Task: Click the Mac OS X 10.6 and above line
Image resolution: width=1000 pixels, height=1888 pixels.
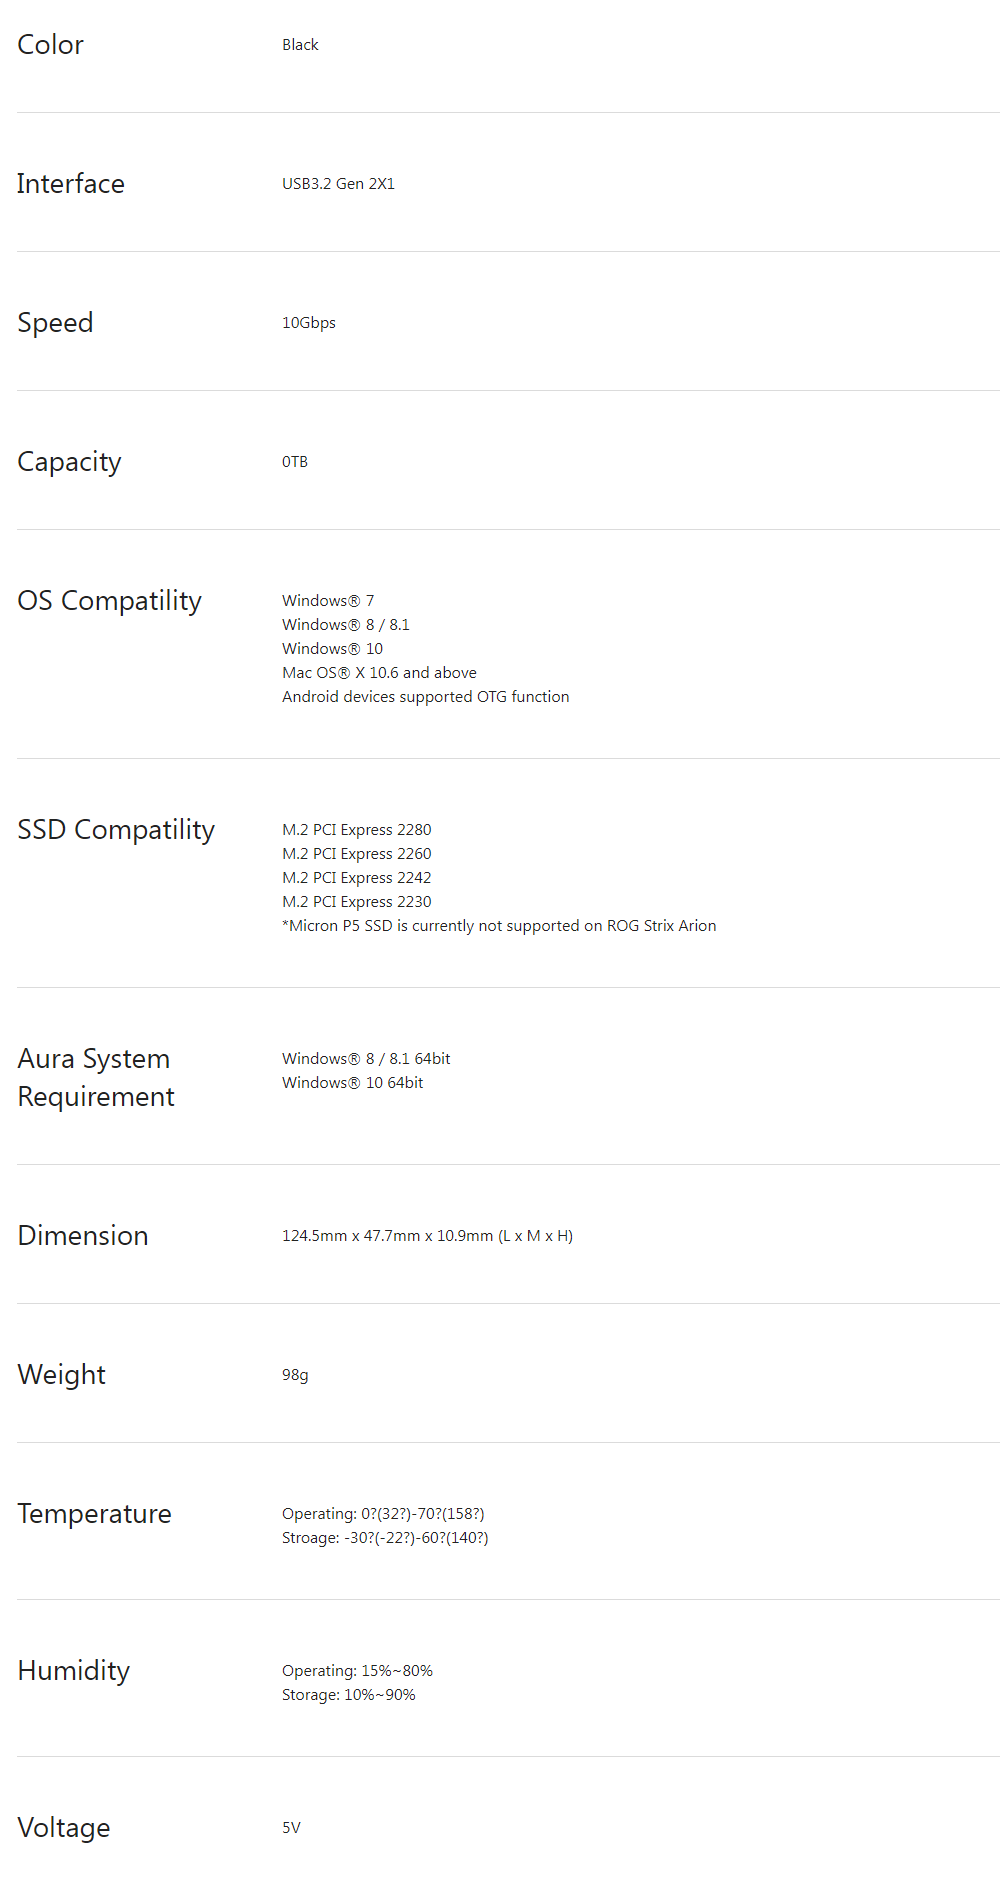Action: (379, 673)
